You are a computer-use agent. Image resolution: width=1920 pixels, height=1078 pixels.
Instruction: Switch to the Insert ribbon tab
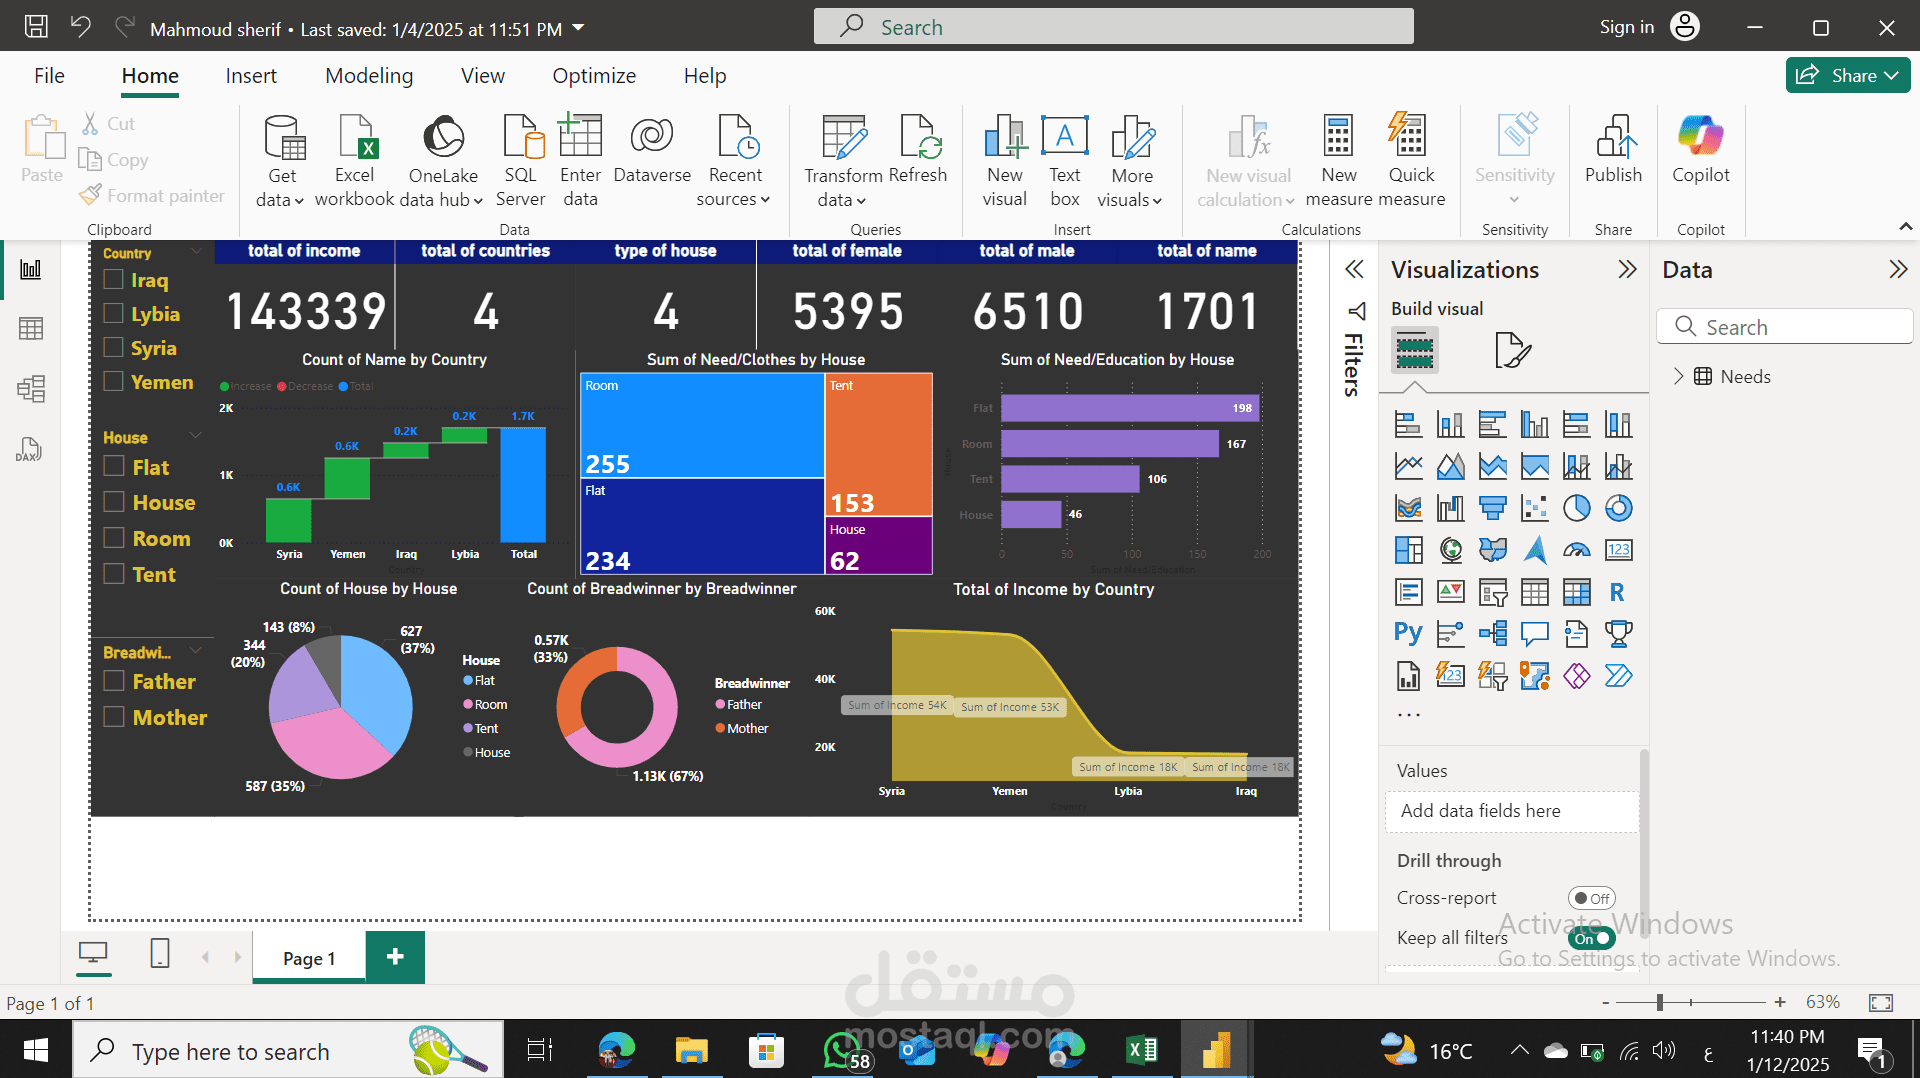[251, 76]
